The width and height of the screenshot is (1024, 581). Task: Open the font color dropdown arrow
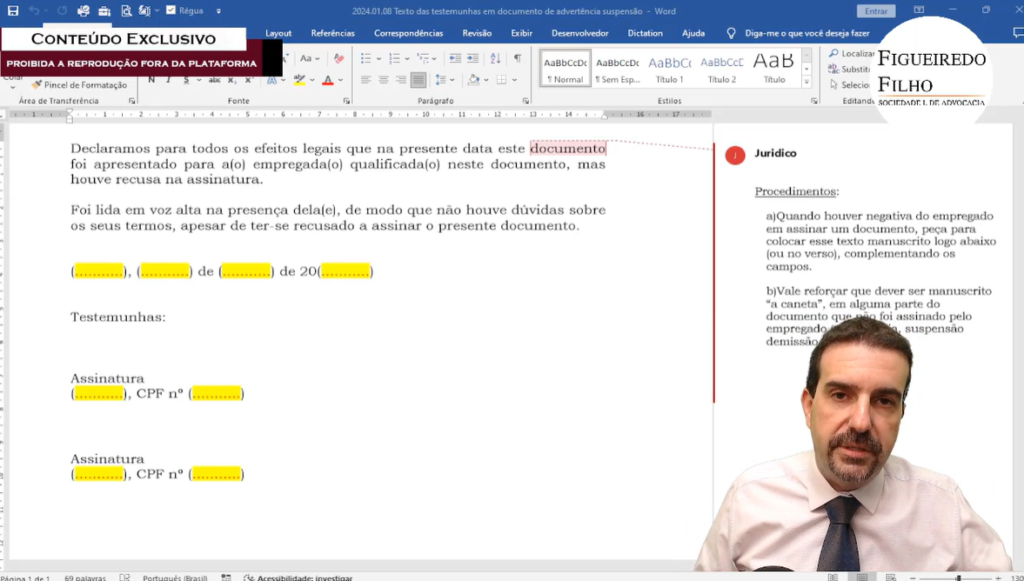tap(341, 80)
